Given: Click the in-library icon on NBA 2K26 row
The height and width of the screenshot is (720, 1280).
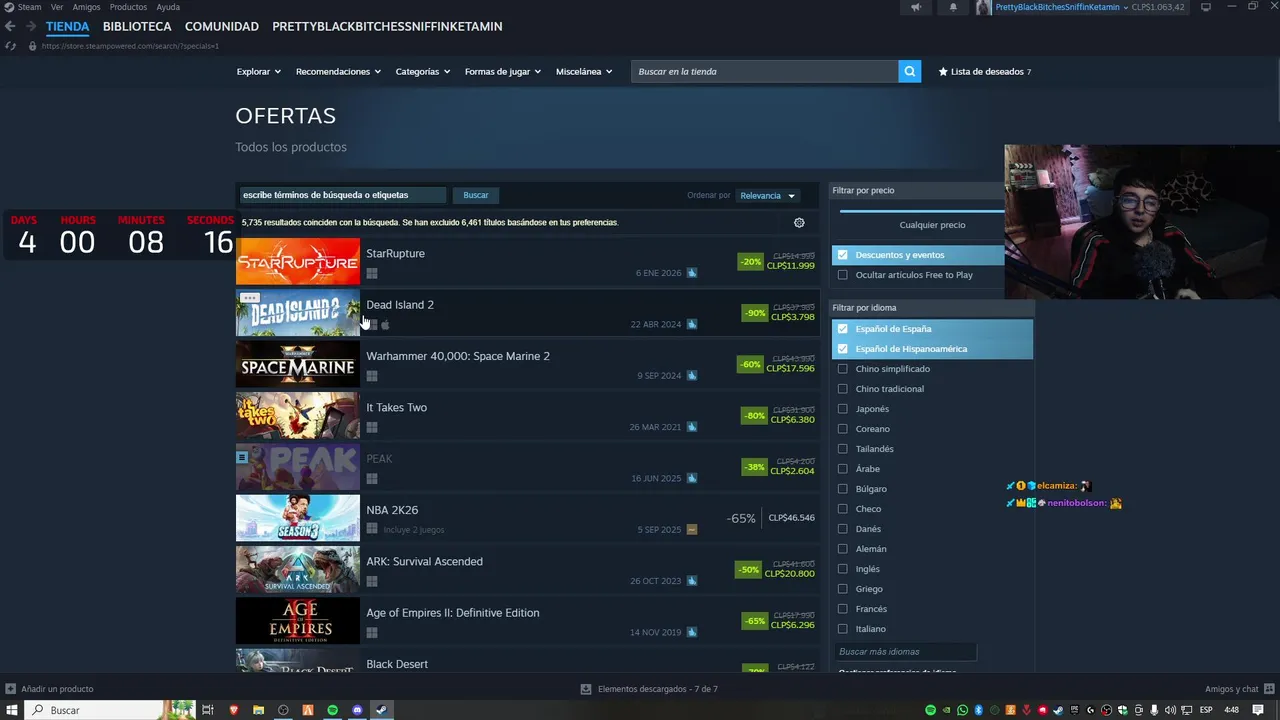Looking at the screenshot, I should click(692, 530).
